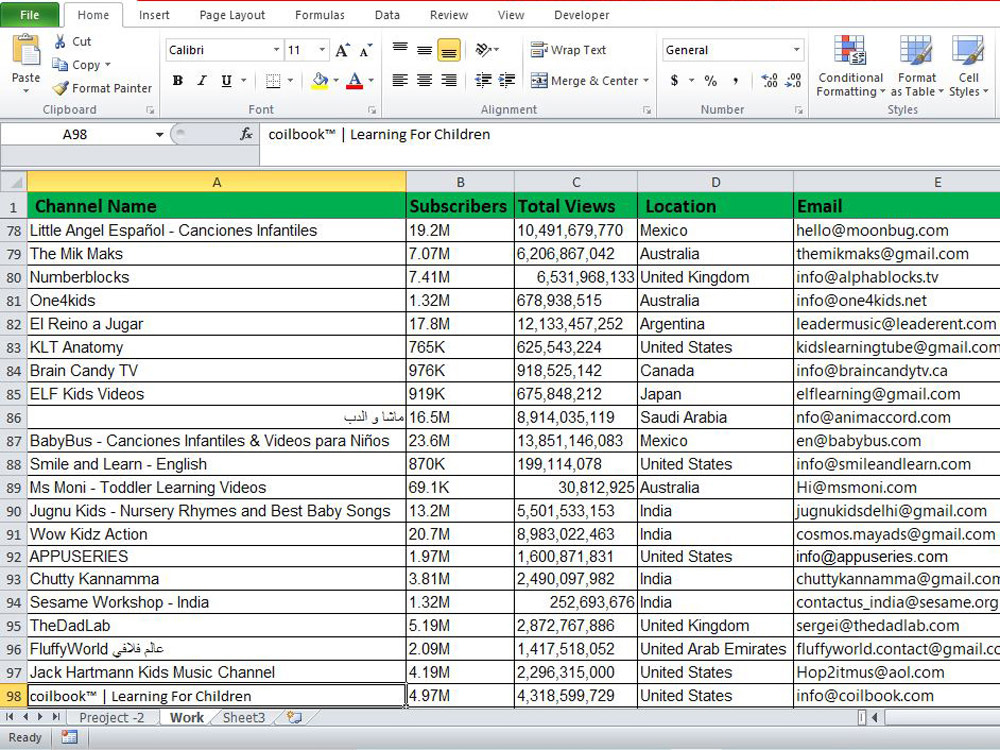The image size is (1000, 750).
Task: Click Decrease Decimal icon
Action: pyautogui.click(x=793, y=80)
